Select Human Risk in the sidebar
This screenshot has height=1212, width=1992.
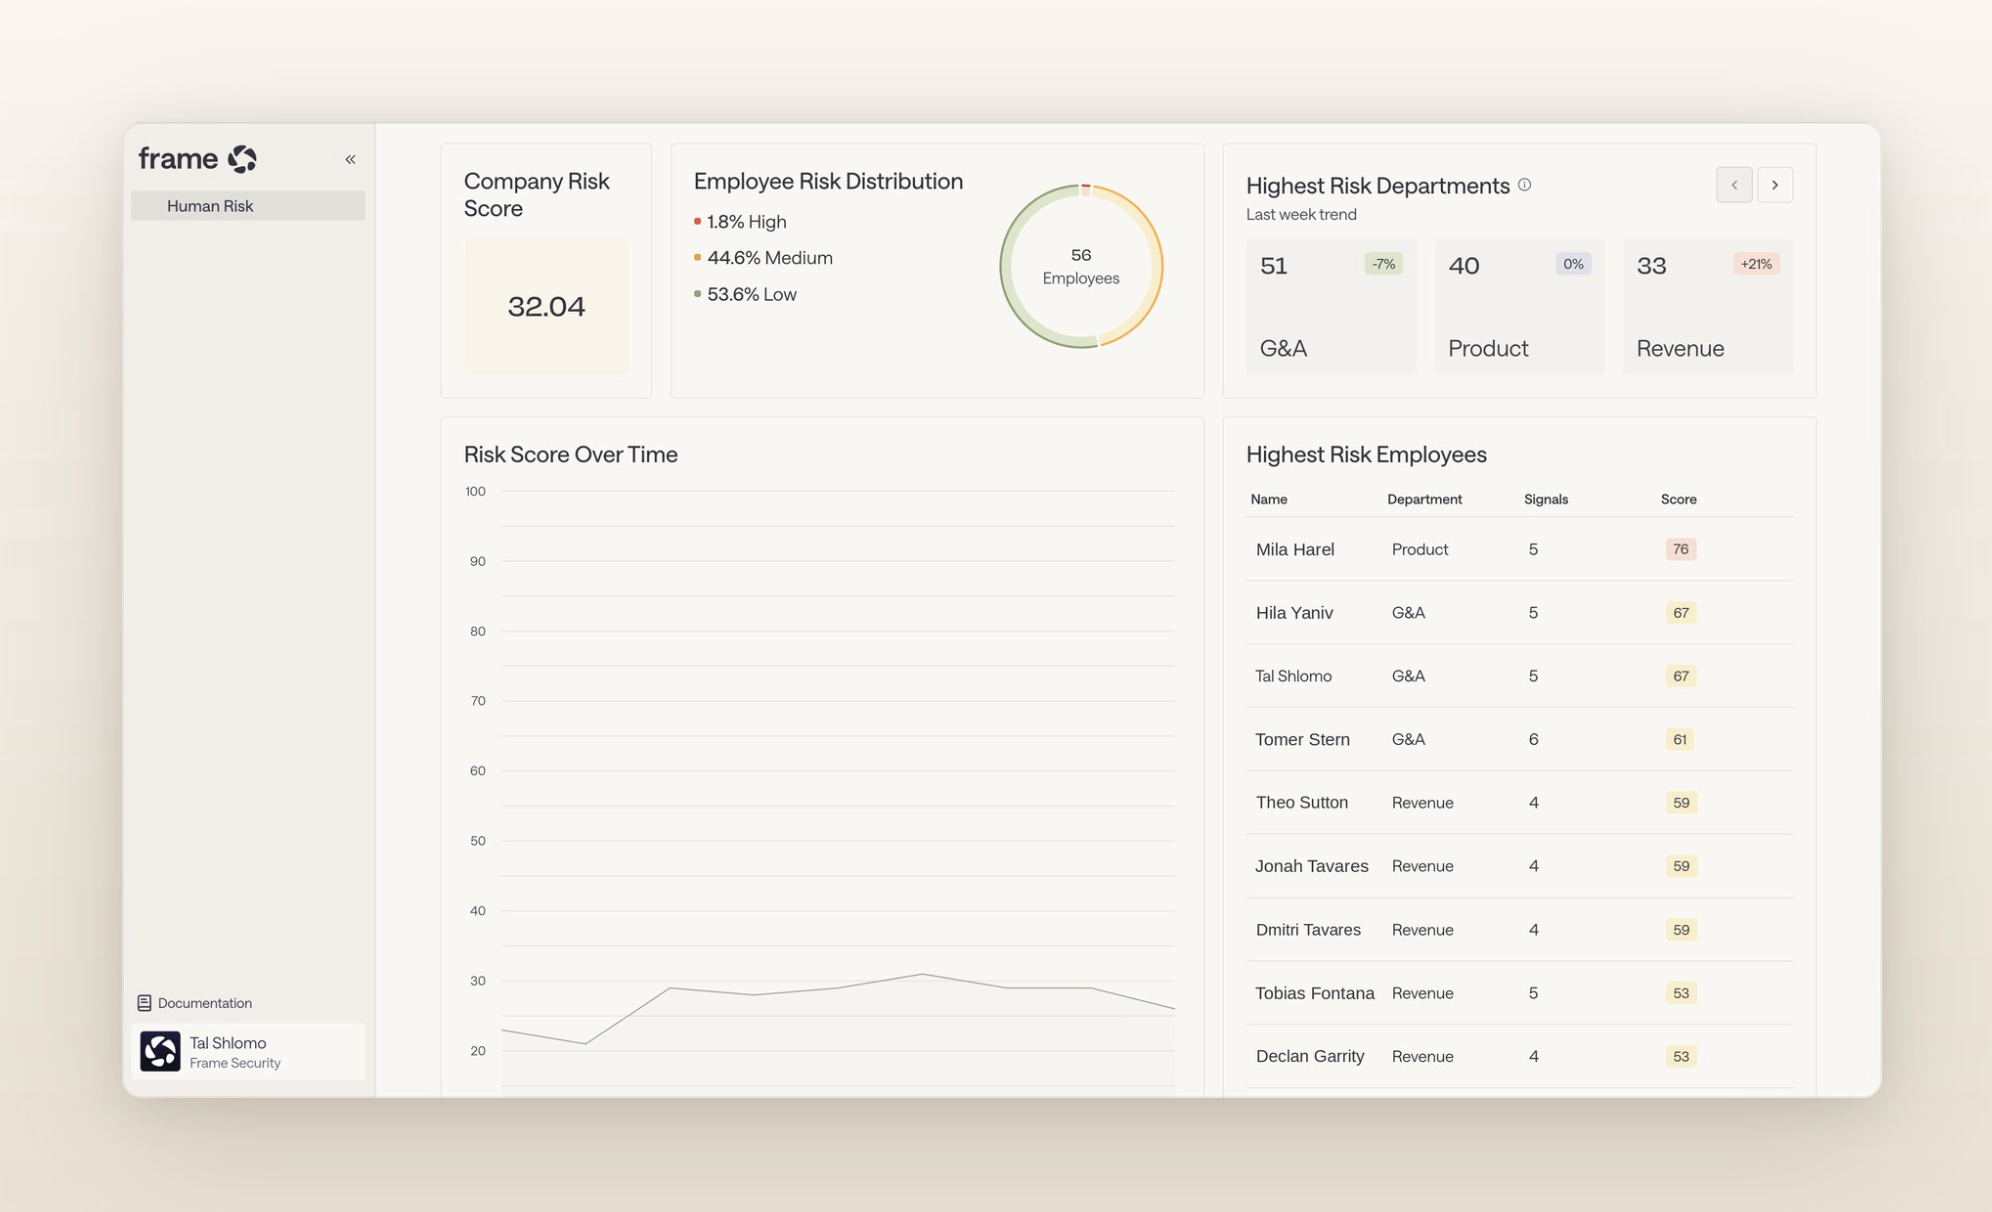click(248, 206)
